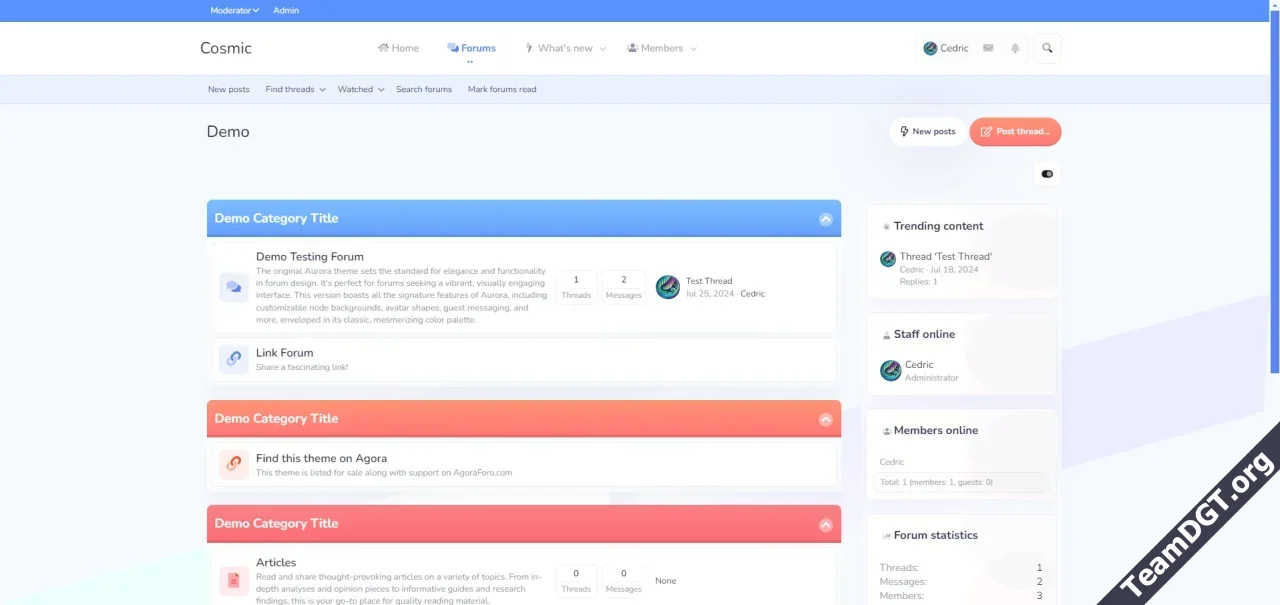The height and width of the screenshot is (605, 1280).
Task: Click the Find this theme link icon
Action: click(x=234, y=464)
